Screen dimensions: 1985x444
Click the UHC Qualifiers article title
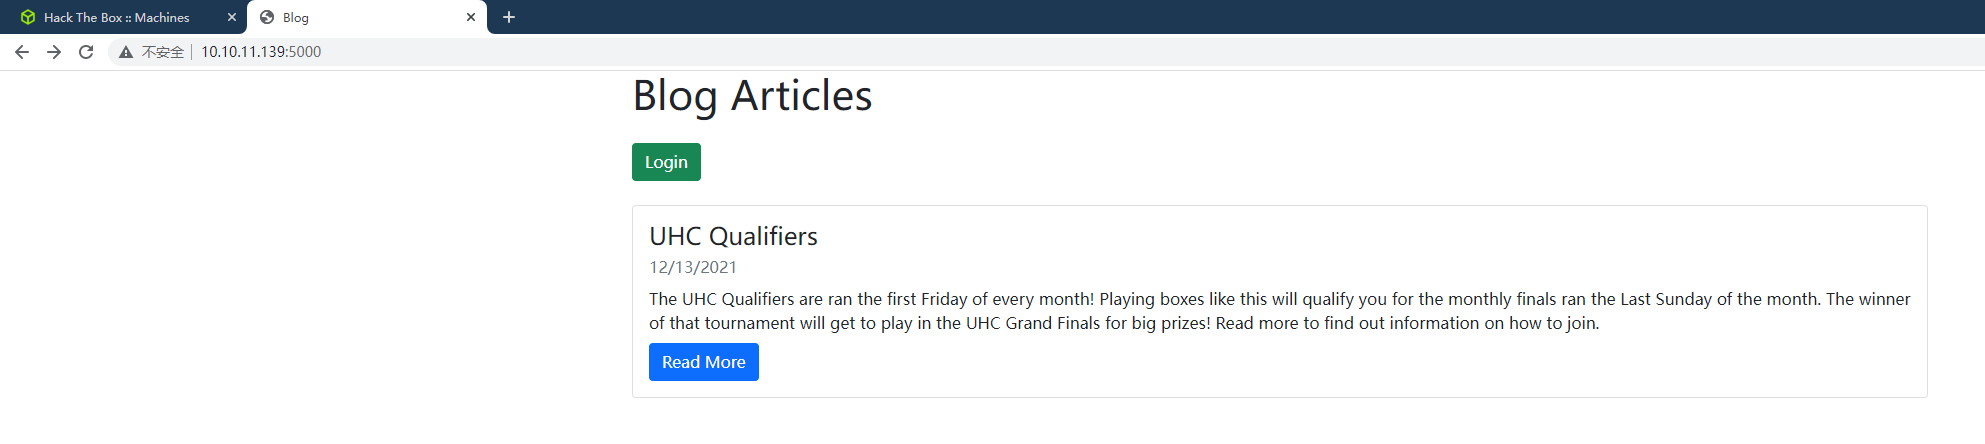pos(733,236)
